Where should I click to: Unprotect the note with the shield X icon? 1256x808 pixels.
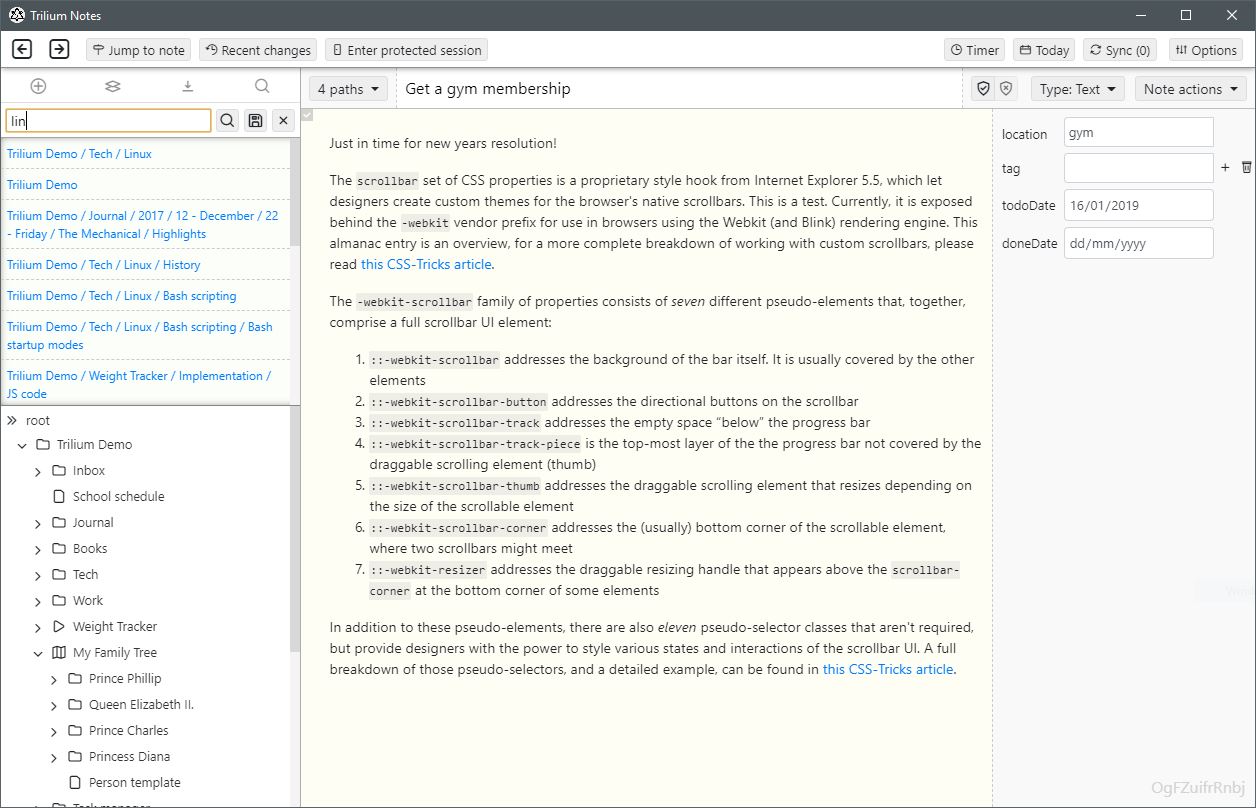tap(1006, 89)
